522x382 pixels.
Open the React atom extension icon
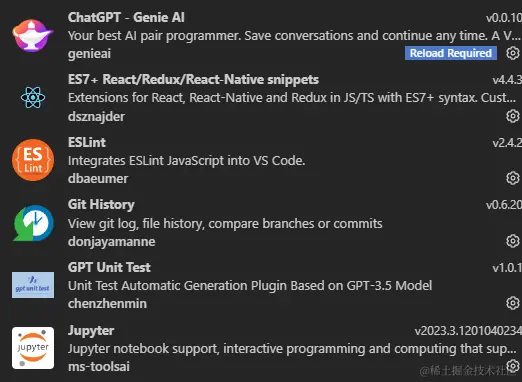pos(33,98)
